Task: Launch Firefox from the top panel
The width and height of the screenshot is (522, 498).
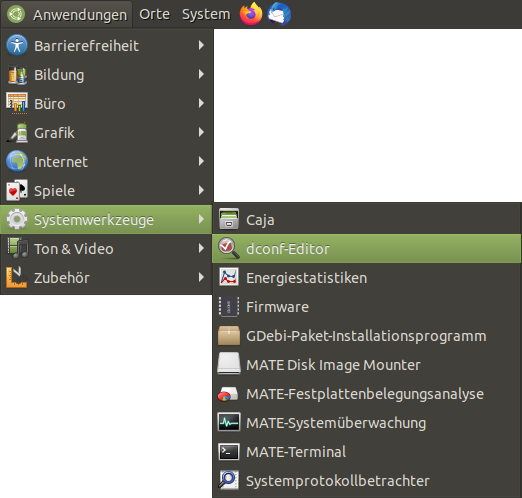Action: 251,14
